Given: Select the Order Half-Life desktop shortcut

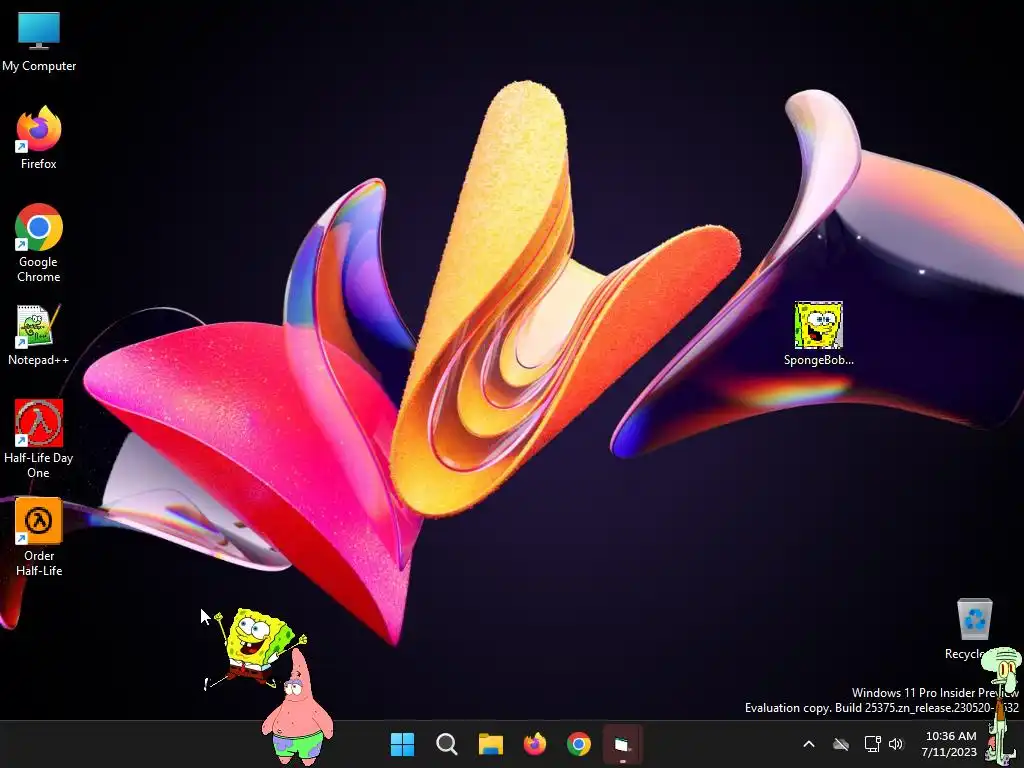Looking at the screenshot, I should click(39, 537).
